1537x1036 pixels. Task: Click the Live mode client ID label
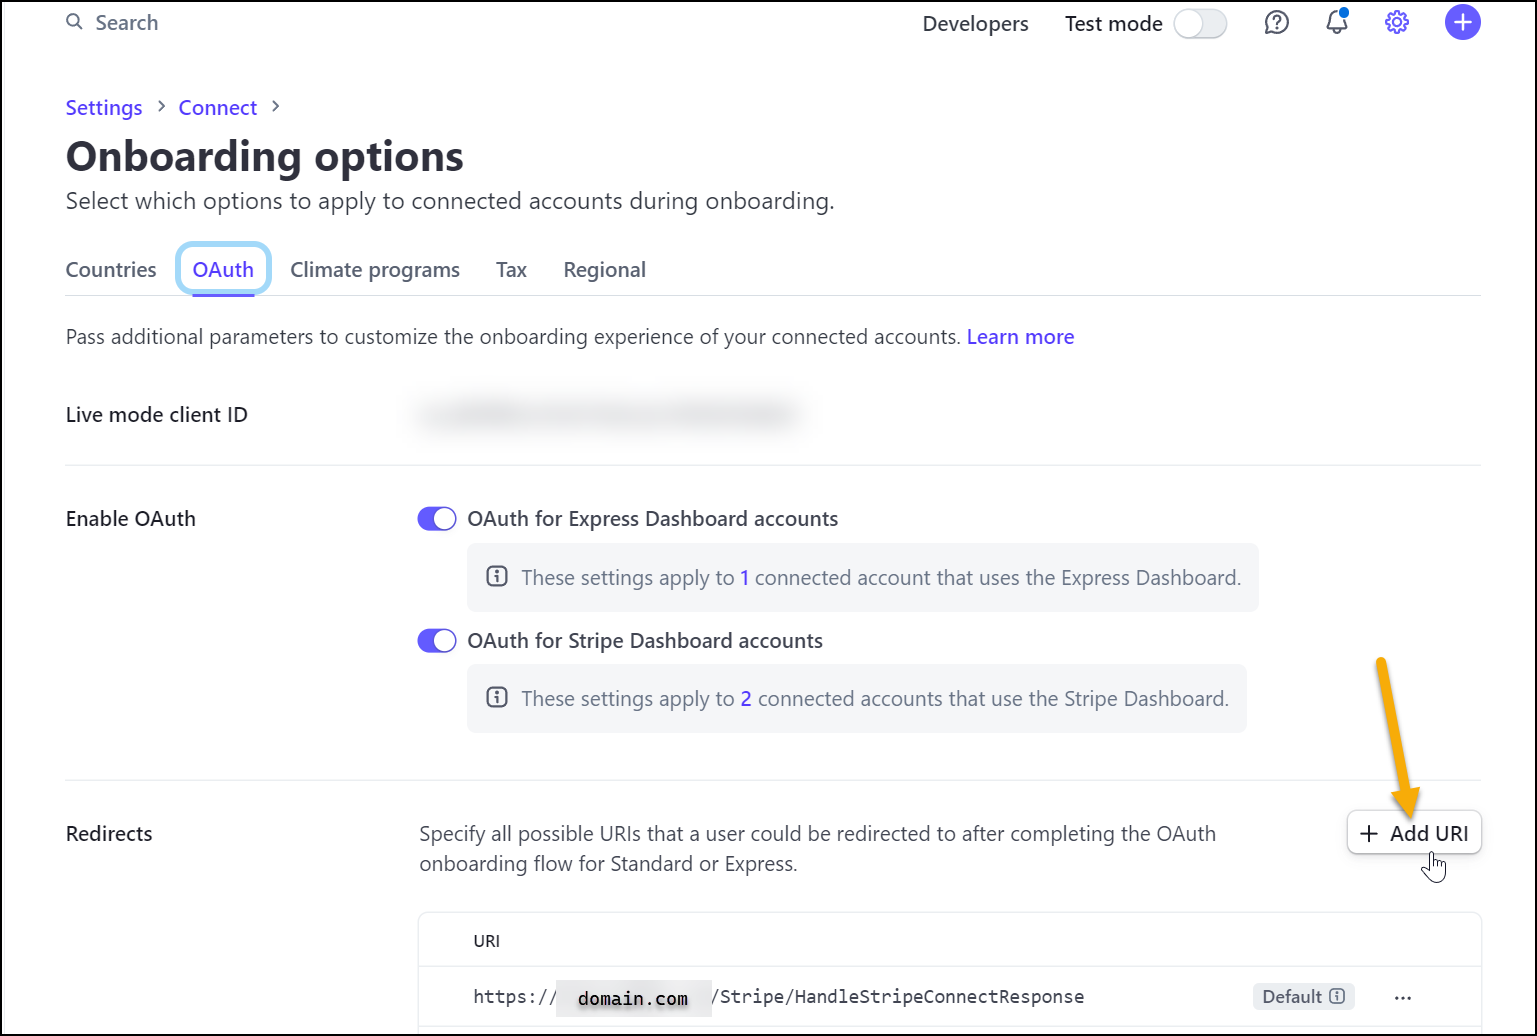coord(157,414)
